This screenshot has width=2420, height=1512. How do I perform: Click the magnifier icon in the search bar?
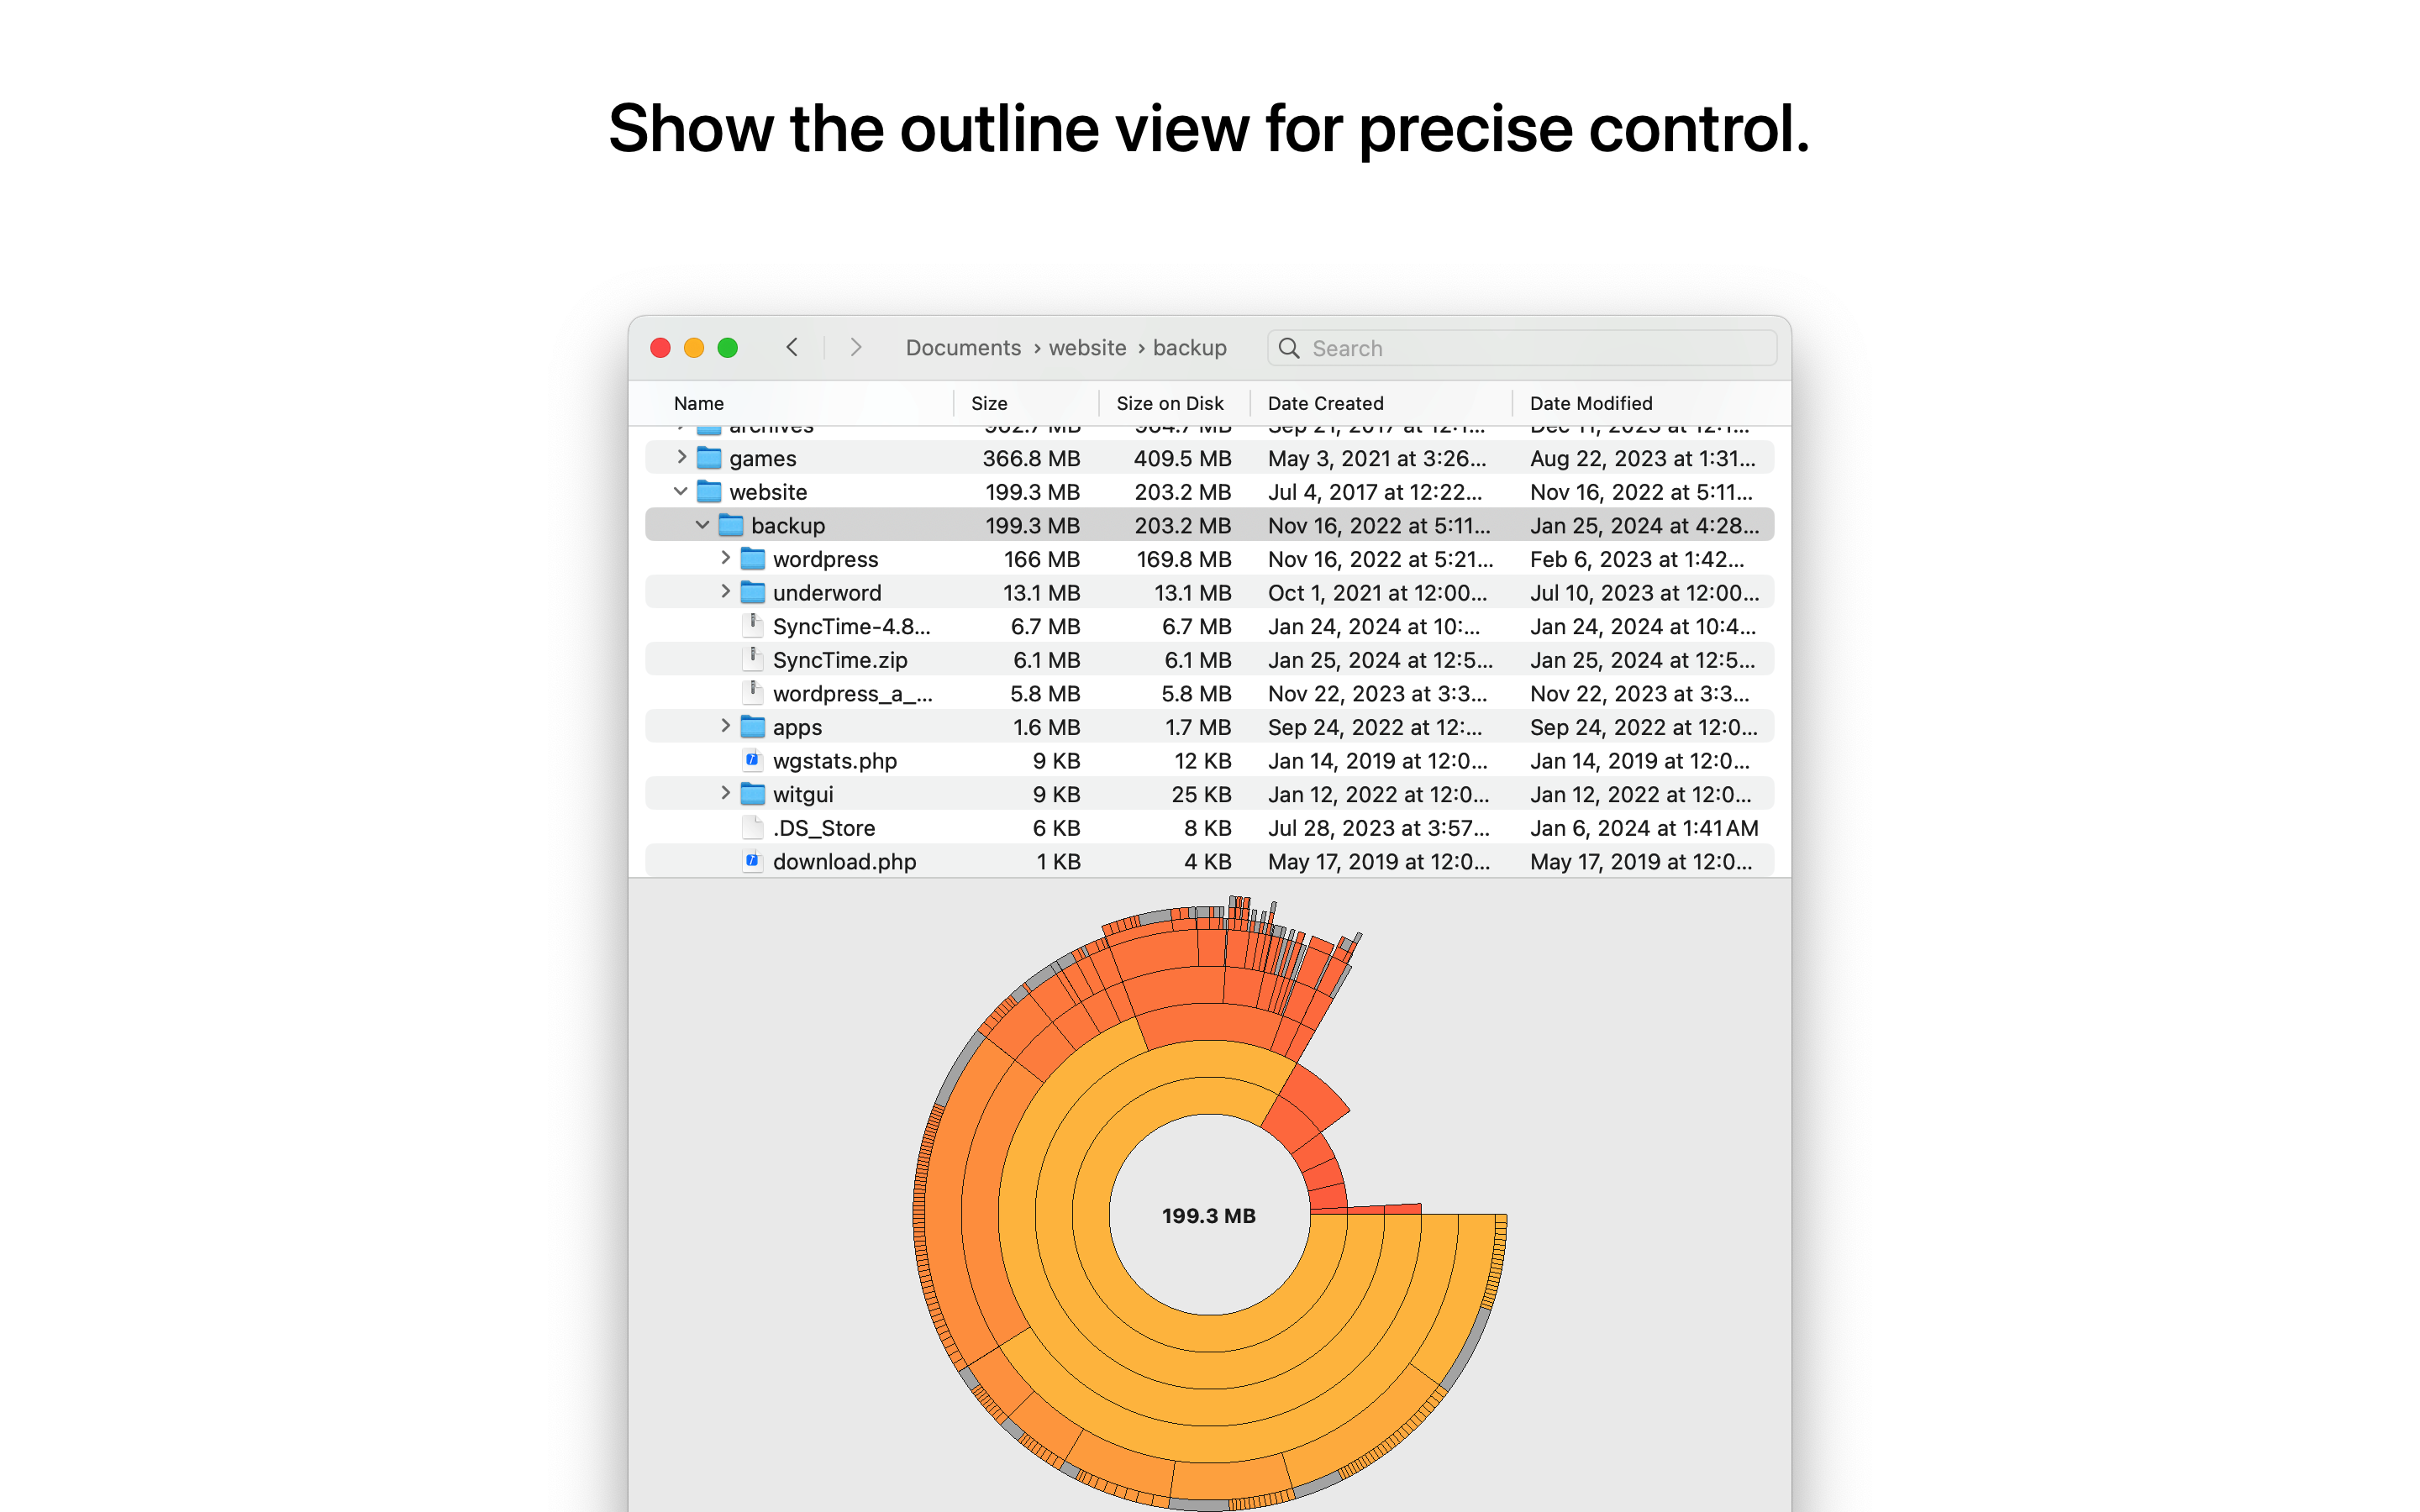[x=1290, y=348]
